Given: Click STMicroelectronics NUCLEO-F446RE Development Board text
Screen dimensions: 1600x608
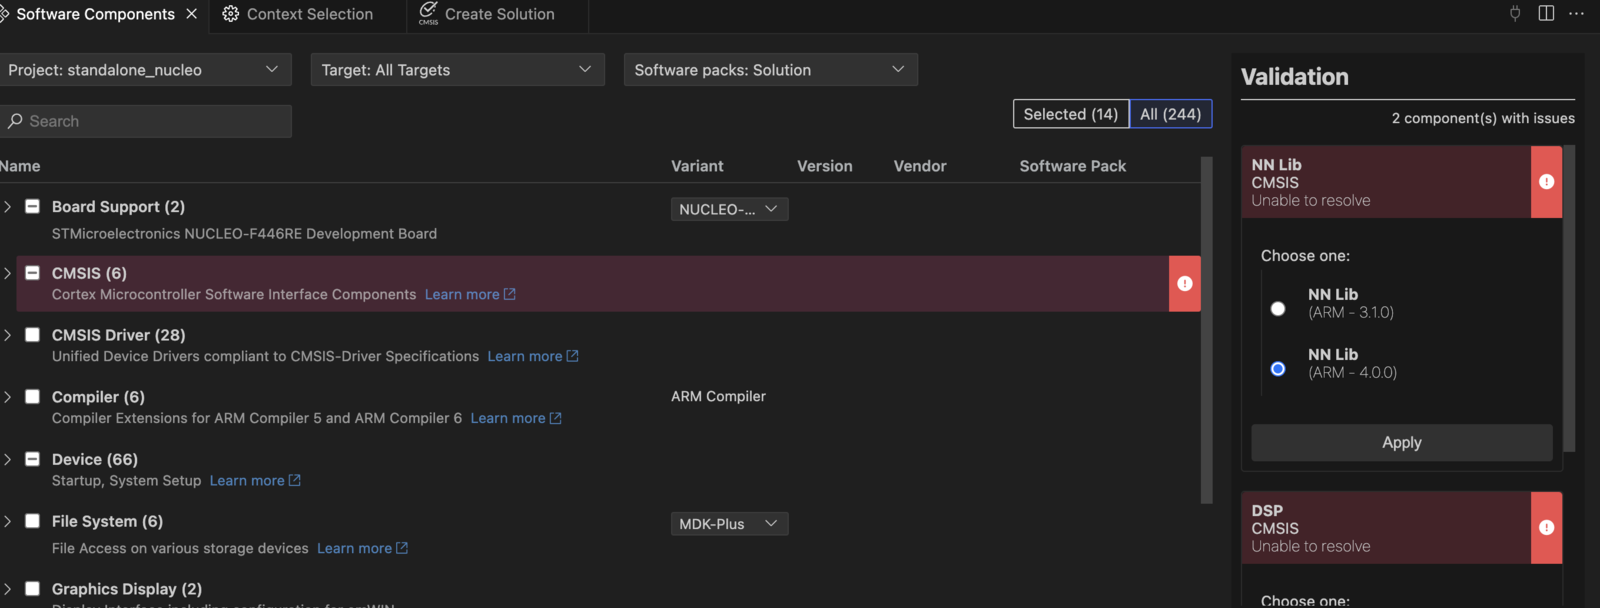Looking at the screenshot, I should pos(244,233).
